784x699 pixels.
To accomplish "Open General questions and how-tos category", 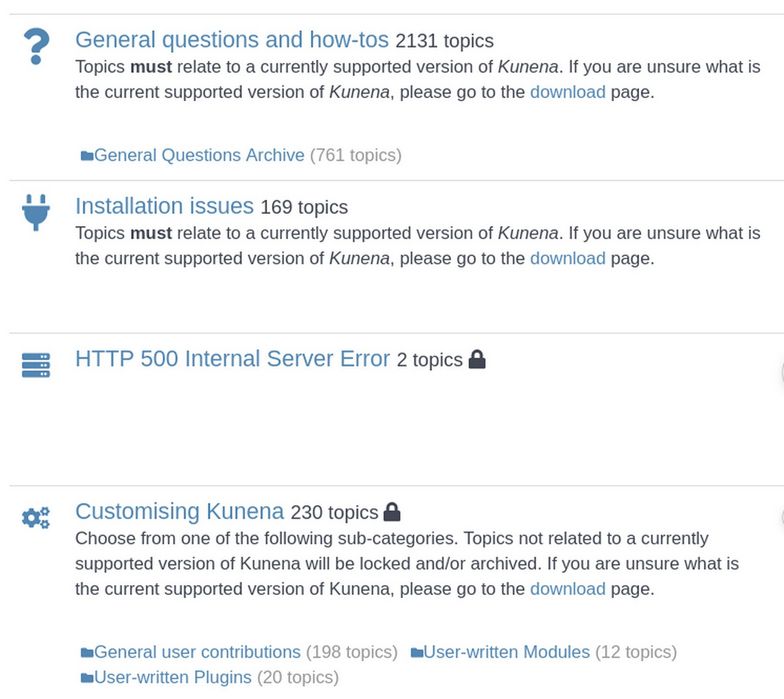I will click(x=232, y=40).
